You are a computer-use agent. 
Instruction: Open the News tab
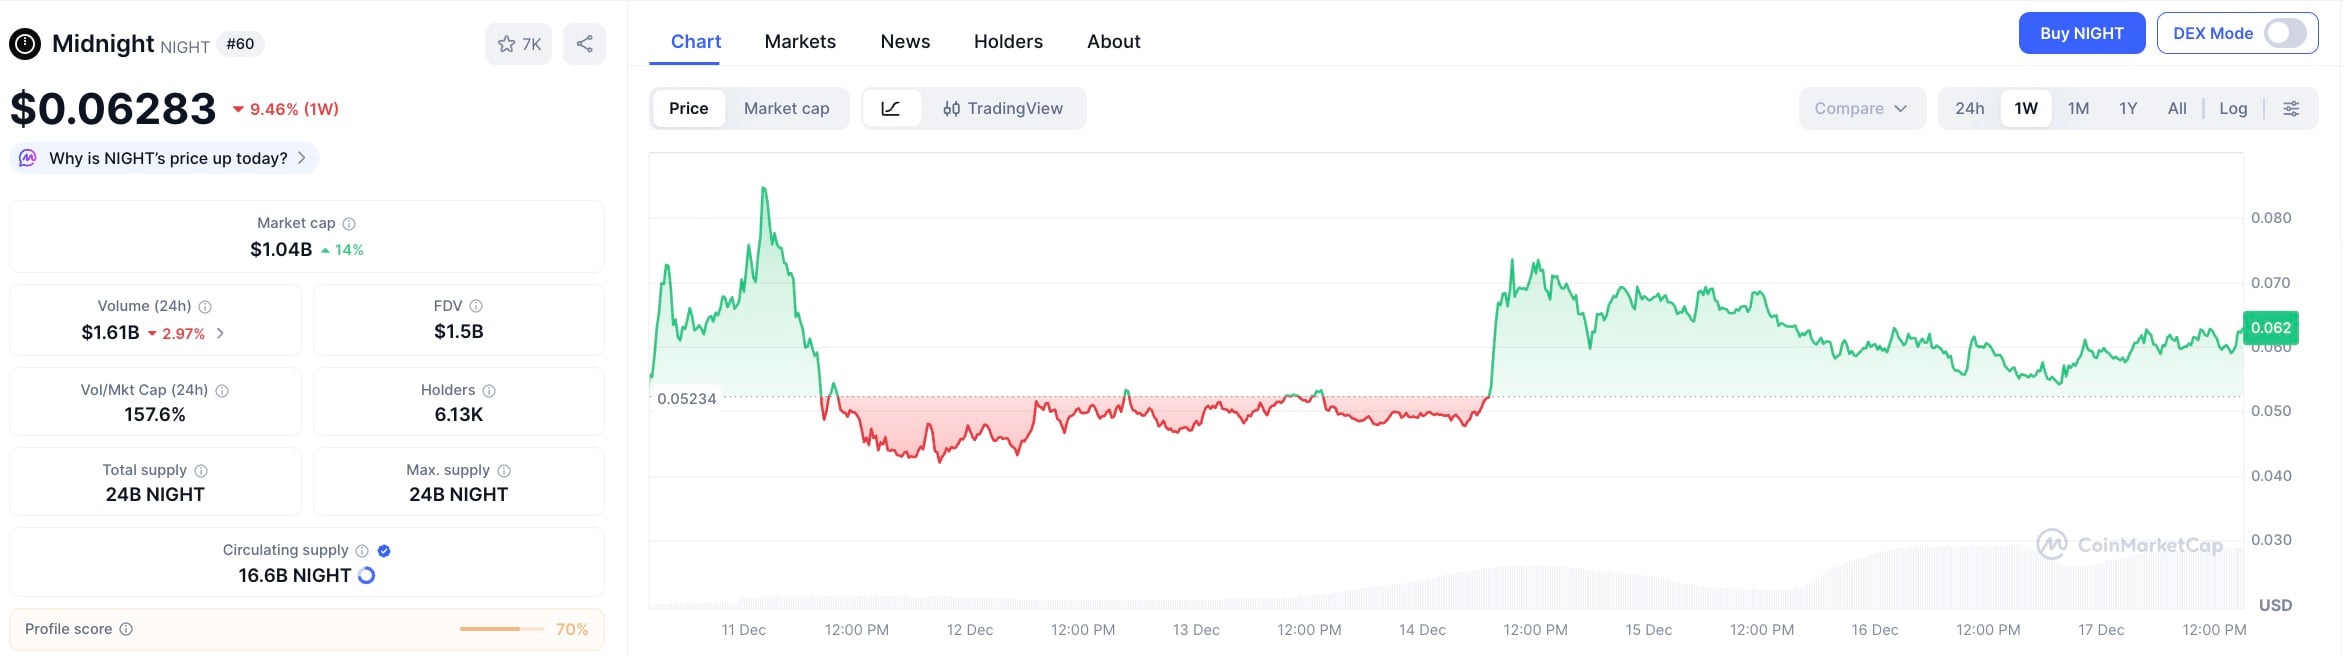coord(905,41)
